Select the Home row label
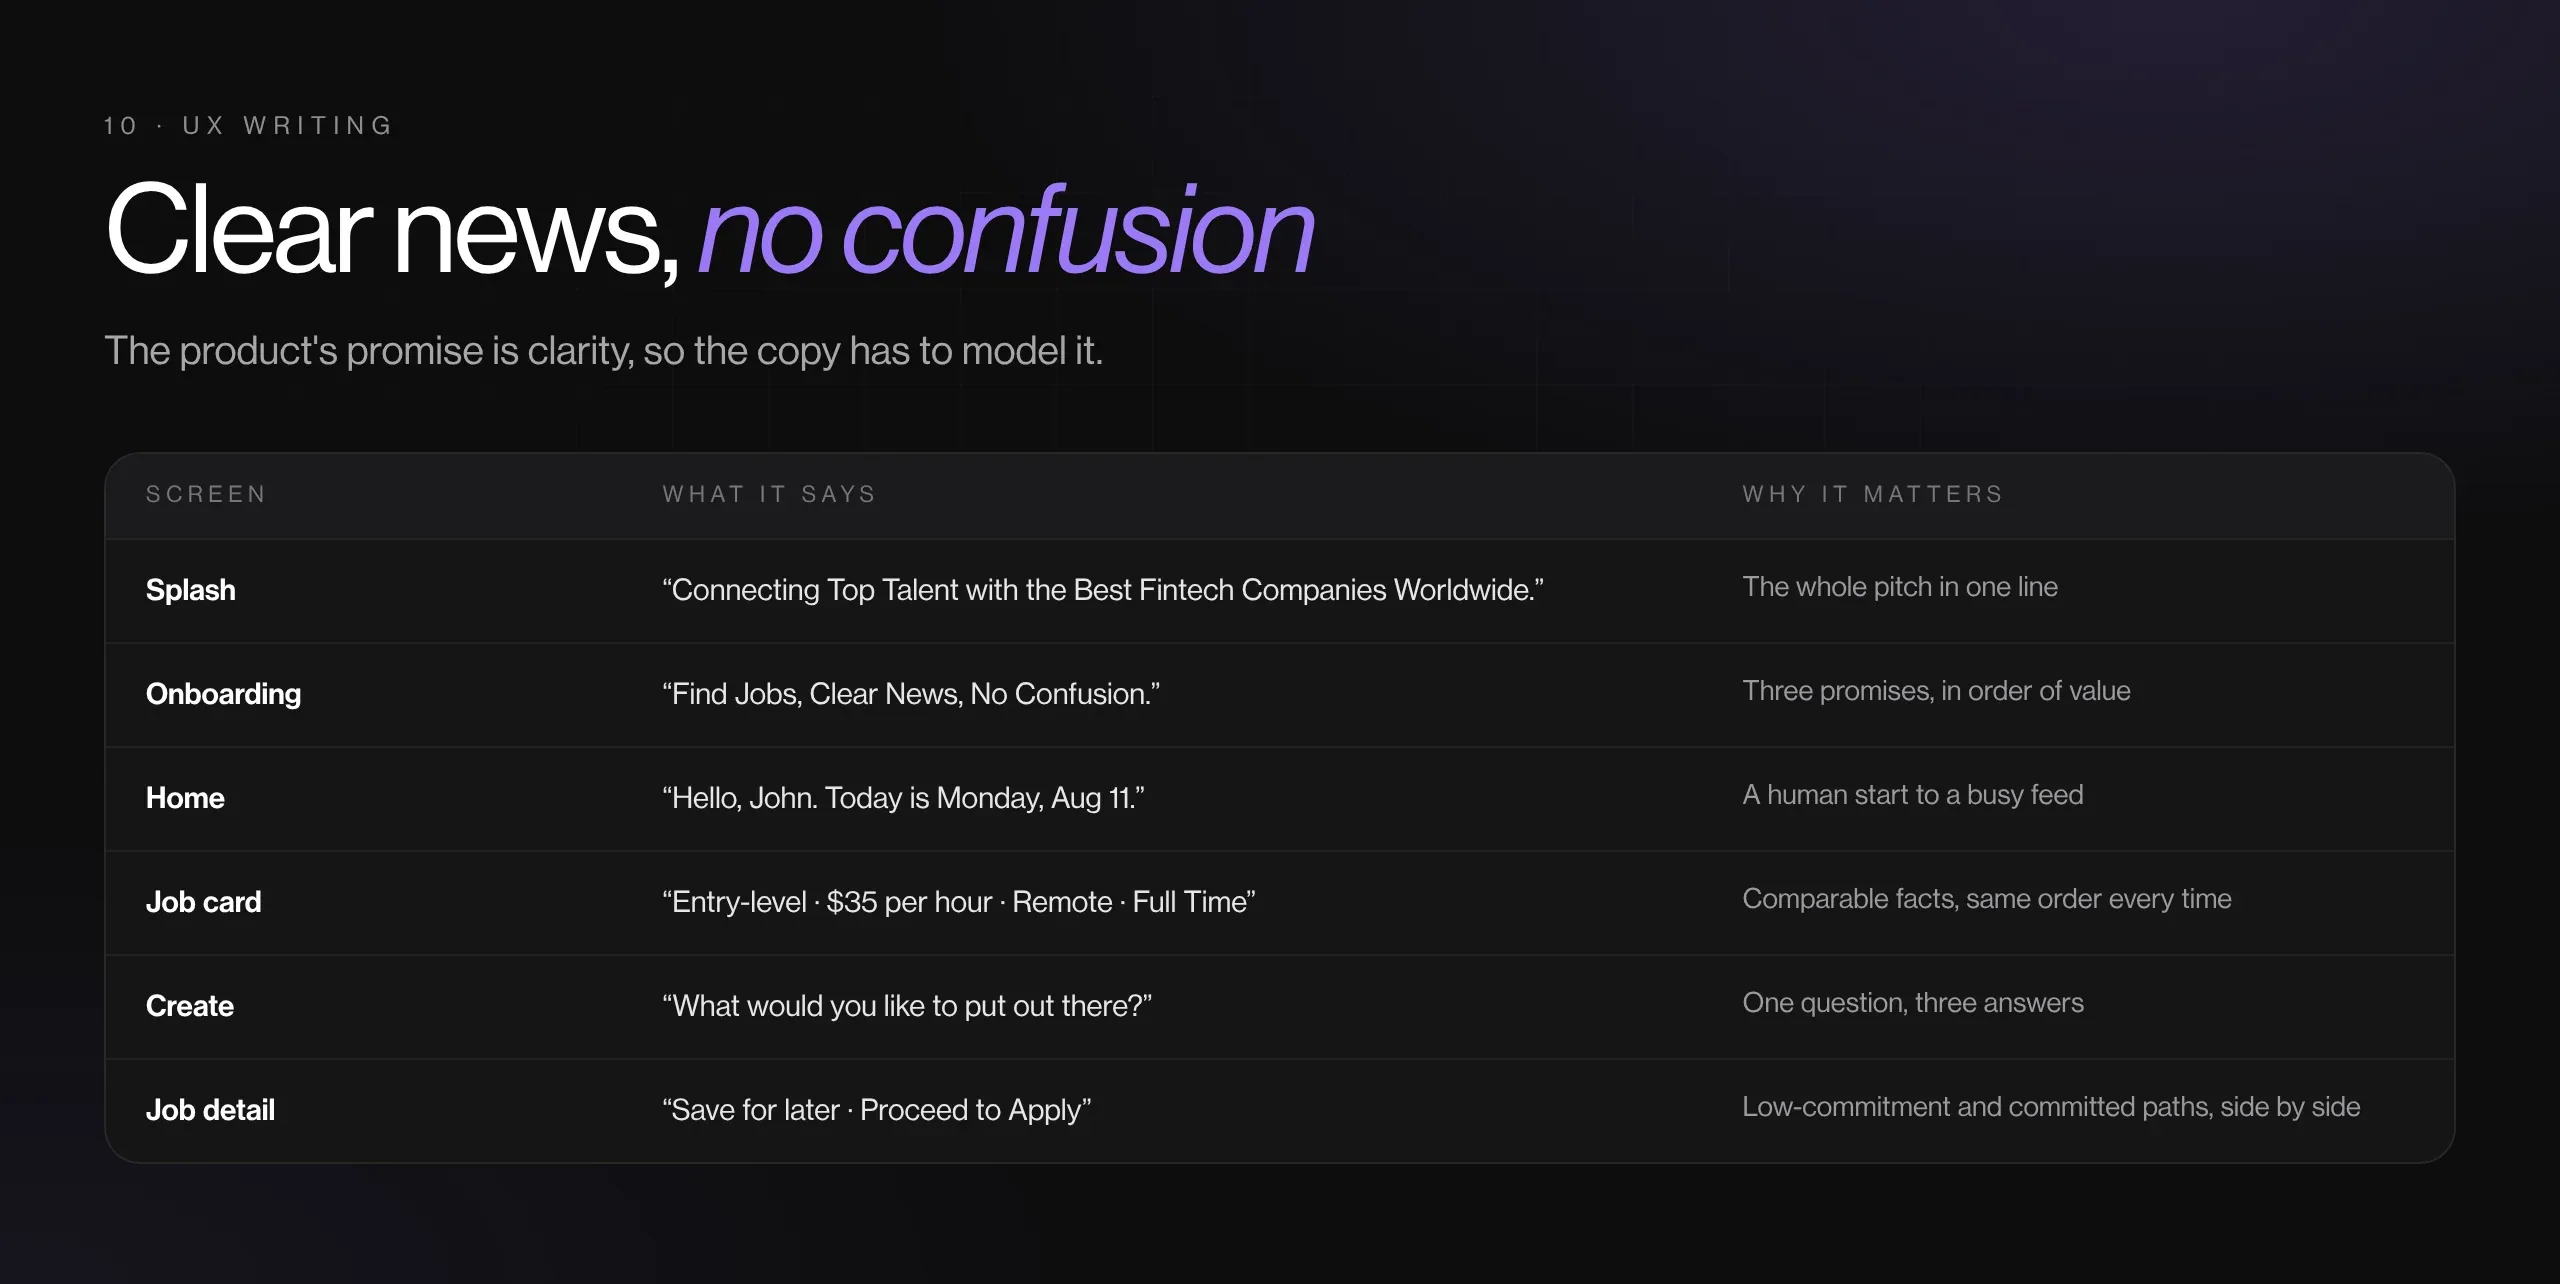The height and width of the screenshot is (1284, 2560). point(185,798)
